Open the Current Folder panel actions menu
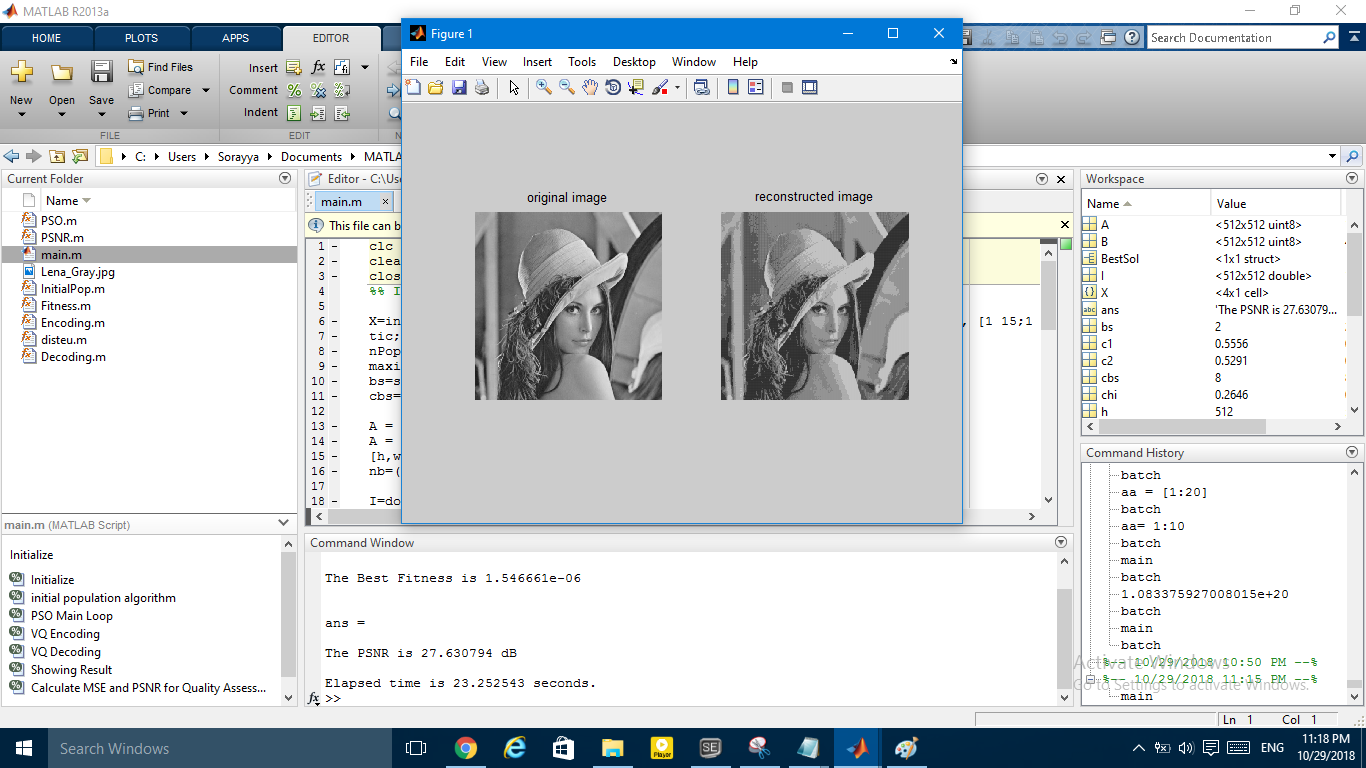 285,179
